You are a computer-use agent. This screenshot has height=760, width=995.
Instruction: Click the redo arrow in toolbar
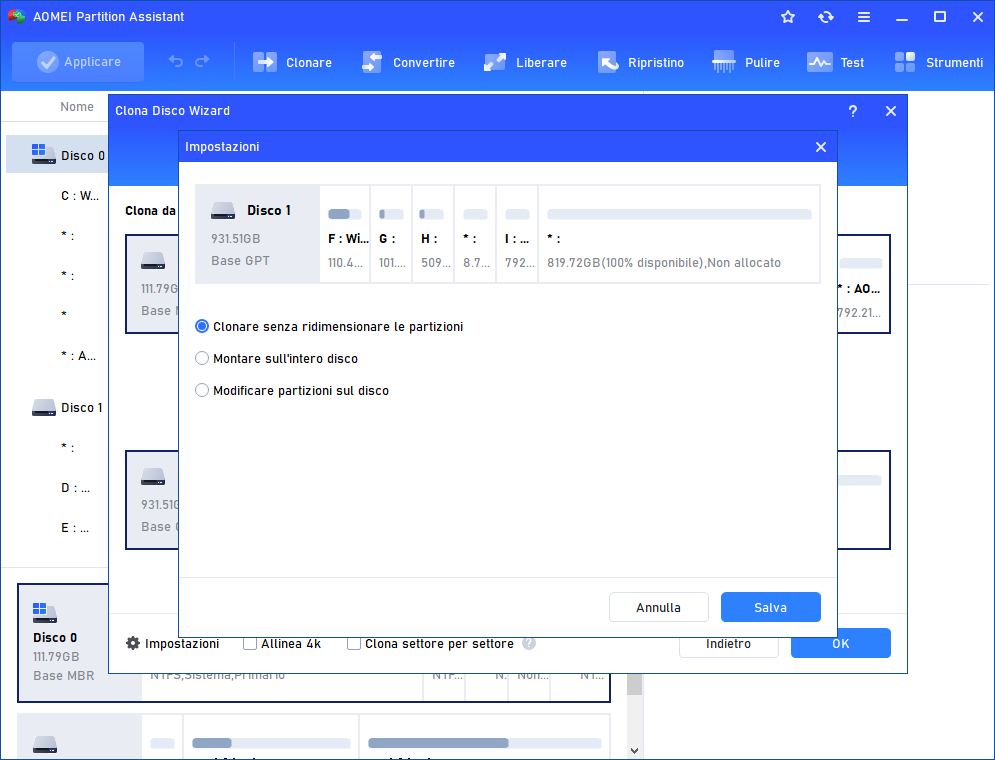coord(202,62)
